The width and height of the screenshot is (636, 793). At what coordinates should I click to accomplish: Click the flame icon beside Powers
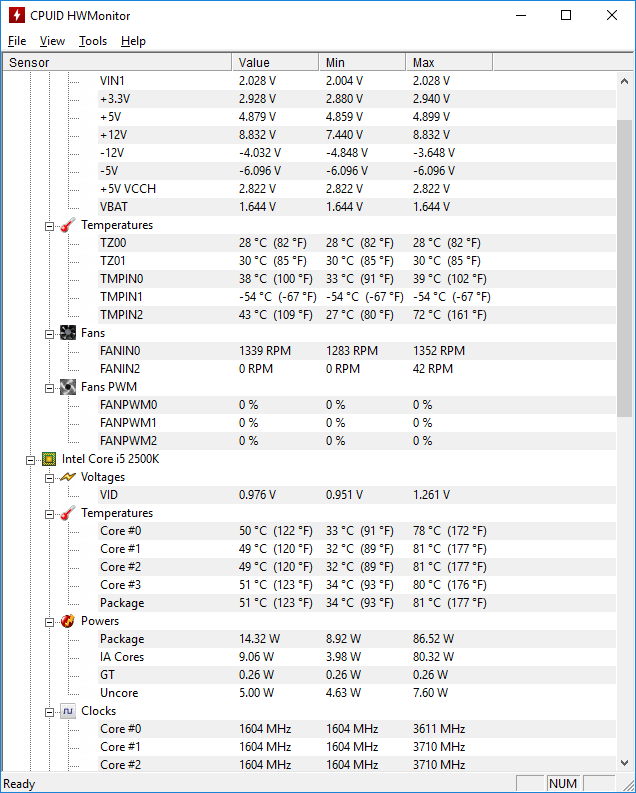click(68, 621)
